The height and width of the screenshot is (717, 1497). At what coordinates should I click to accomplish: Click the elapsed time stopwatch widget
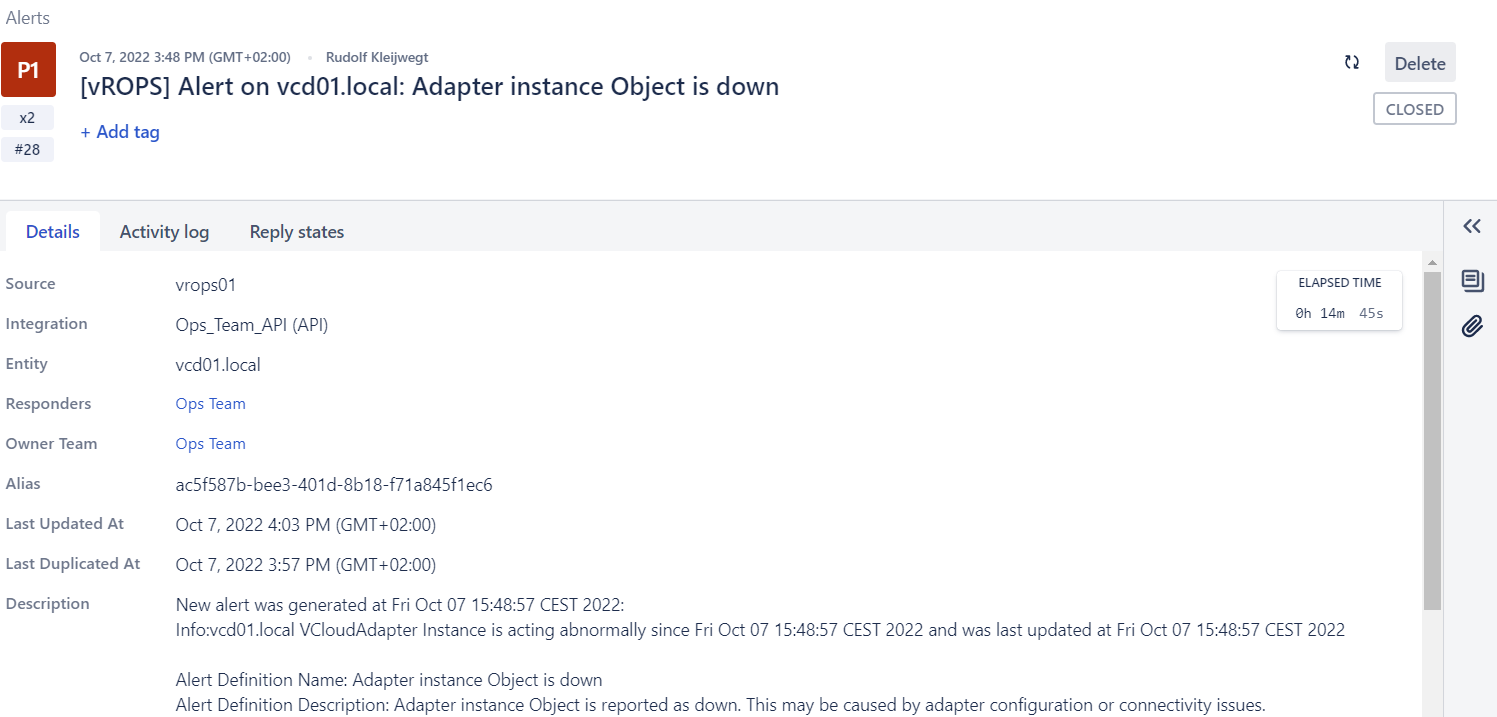pos(1339,299)
